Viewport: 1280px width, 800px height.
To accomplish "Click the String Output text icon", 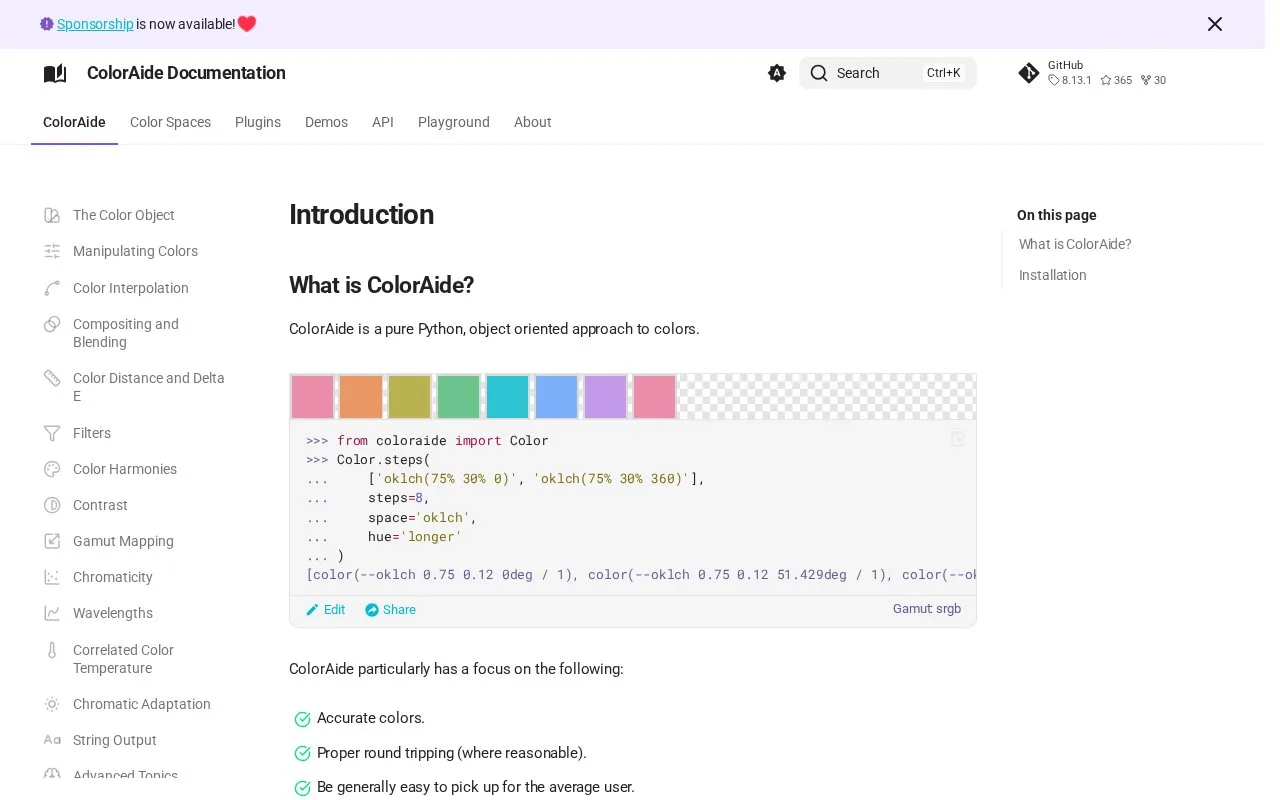I will coord(52,740).
